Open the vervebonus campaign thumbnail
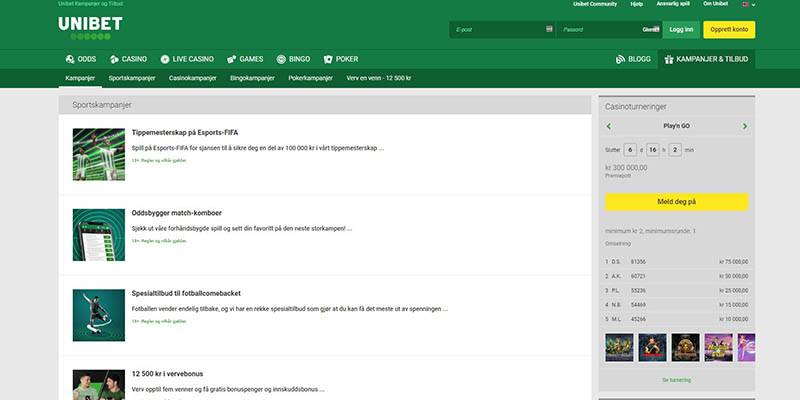The image size is (800, 400). 98,385
